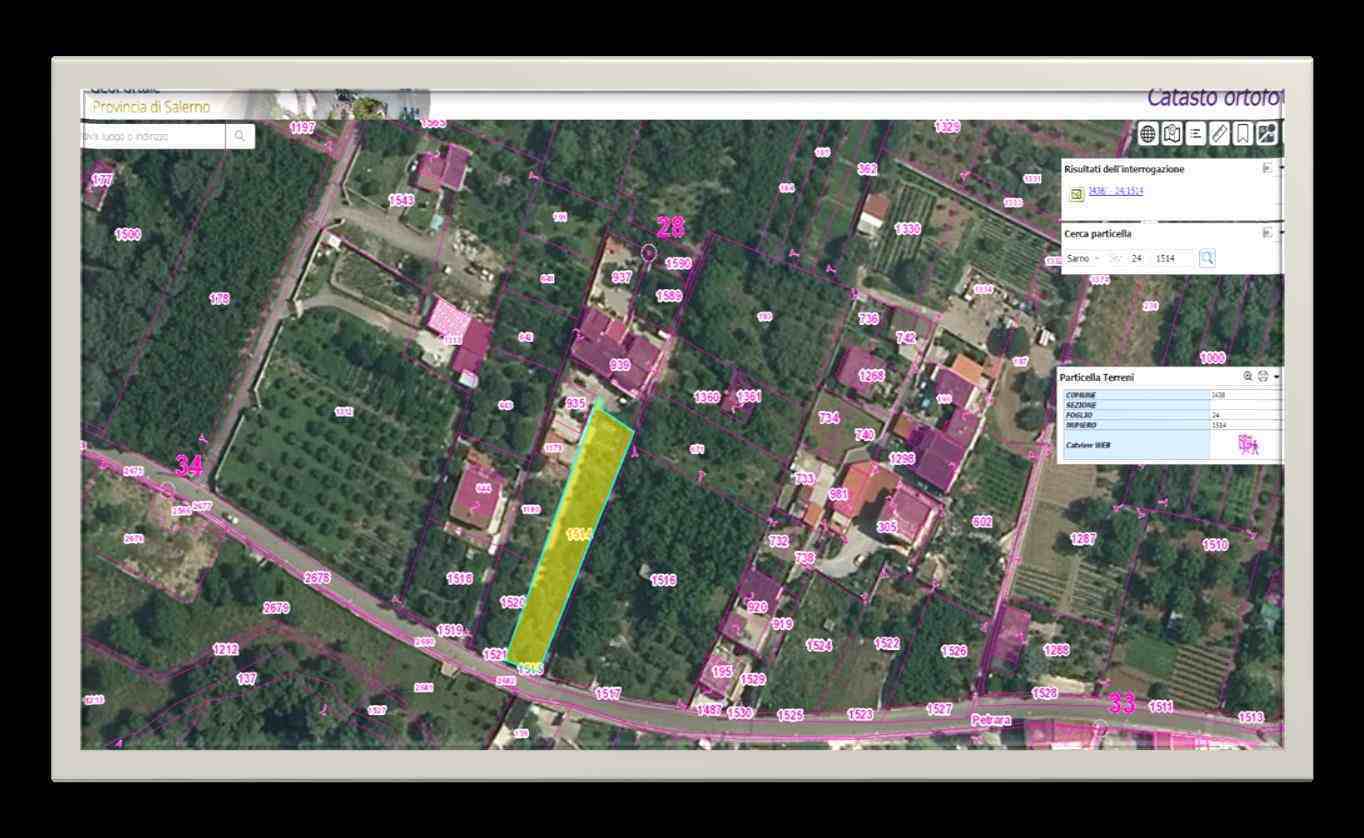Expand the Particella Terreni panel menu arrow
Image resolution: width=1364 pixels, height=838 pixels.
(1277, 377)
